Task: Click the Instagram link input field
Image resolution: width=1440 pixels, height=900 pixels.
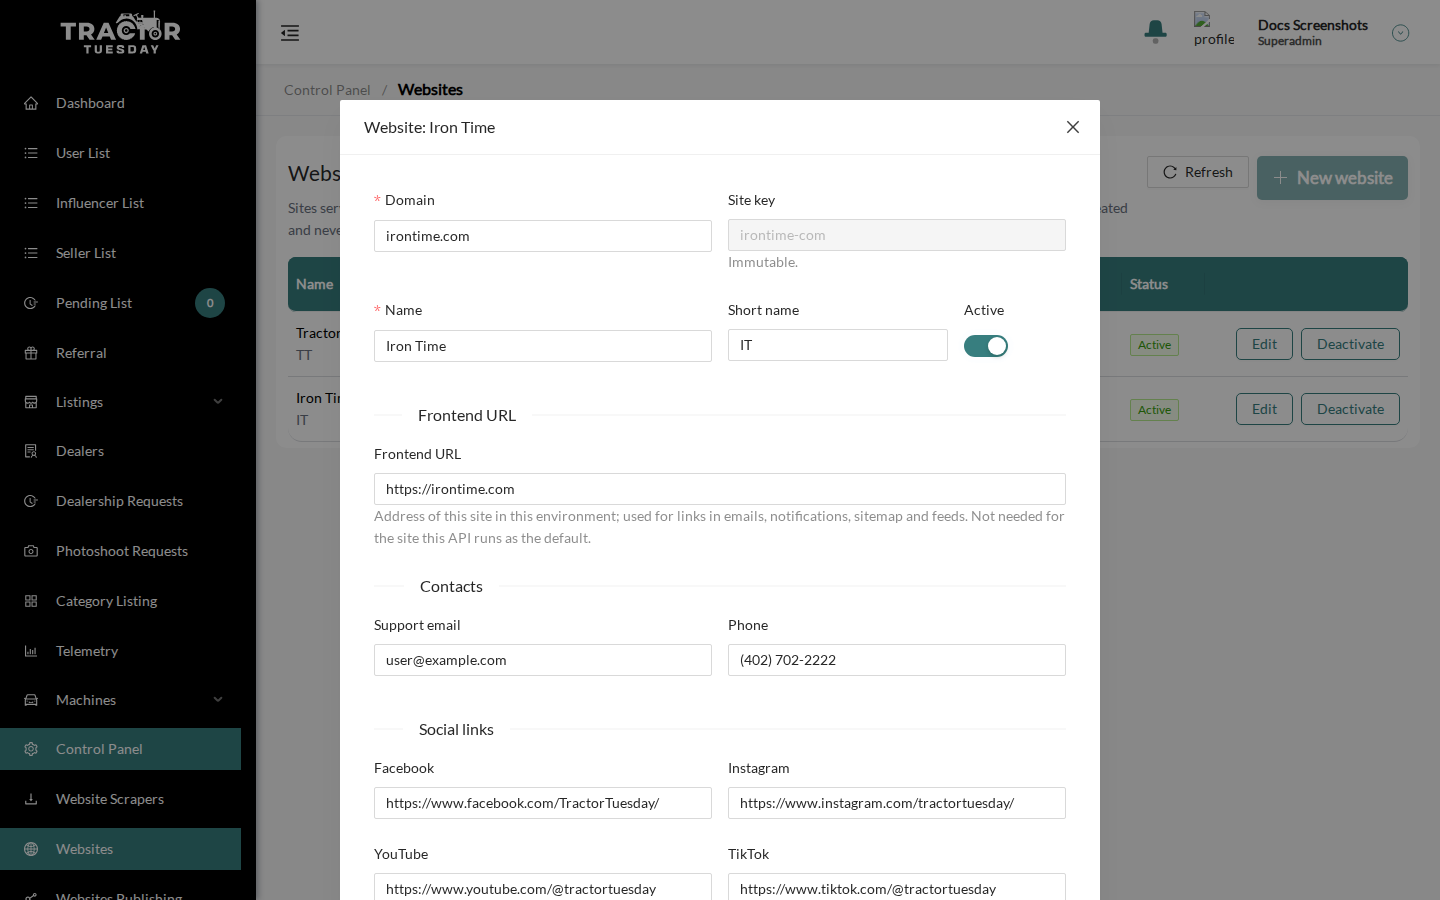Action: coord(897,803)
